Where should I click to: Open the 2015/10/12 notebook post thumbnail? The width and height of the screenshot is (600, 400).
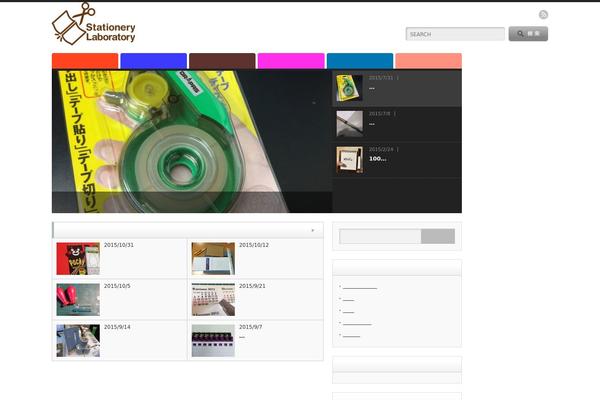[213, 258]
